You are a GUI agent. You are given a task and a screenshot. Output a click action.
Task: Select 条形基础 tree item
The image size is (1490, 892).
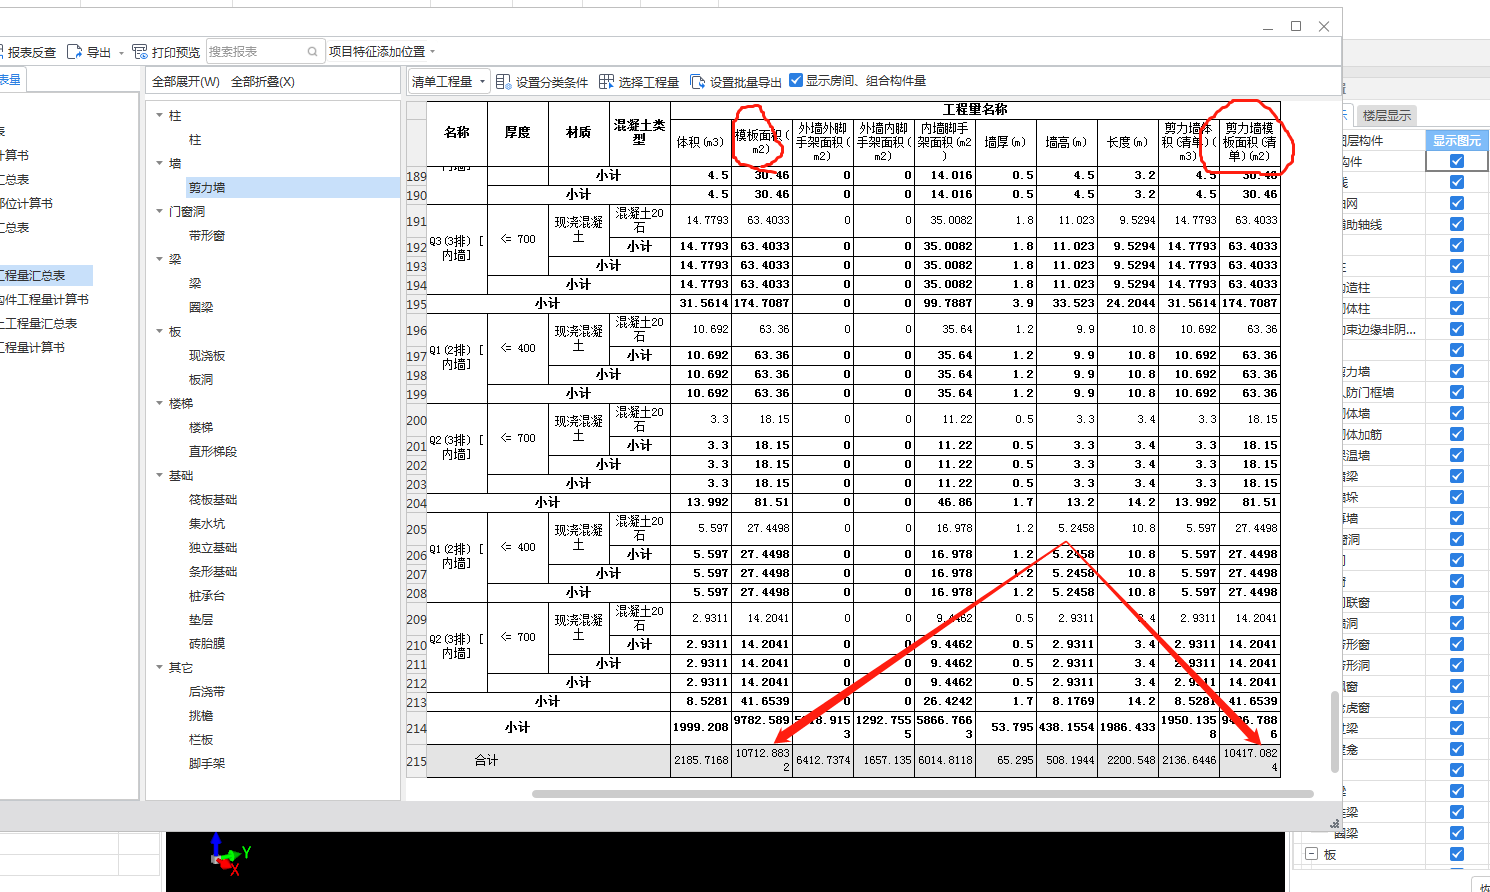pyautogui.click(x=213, y=571)
